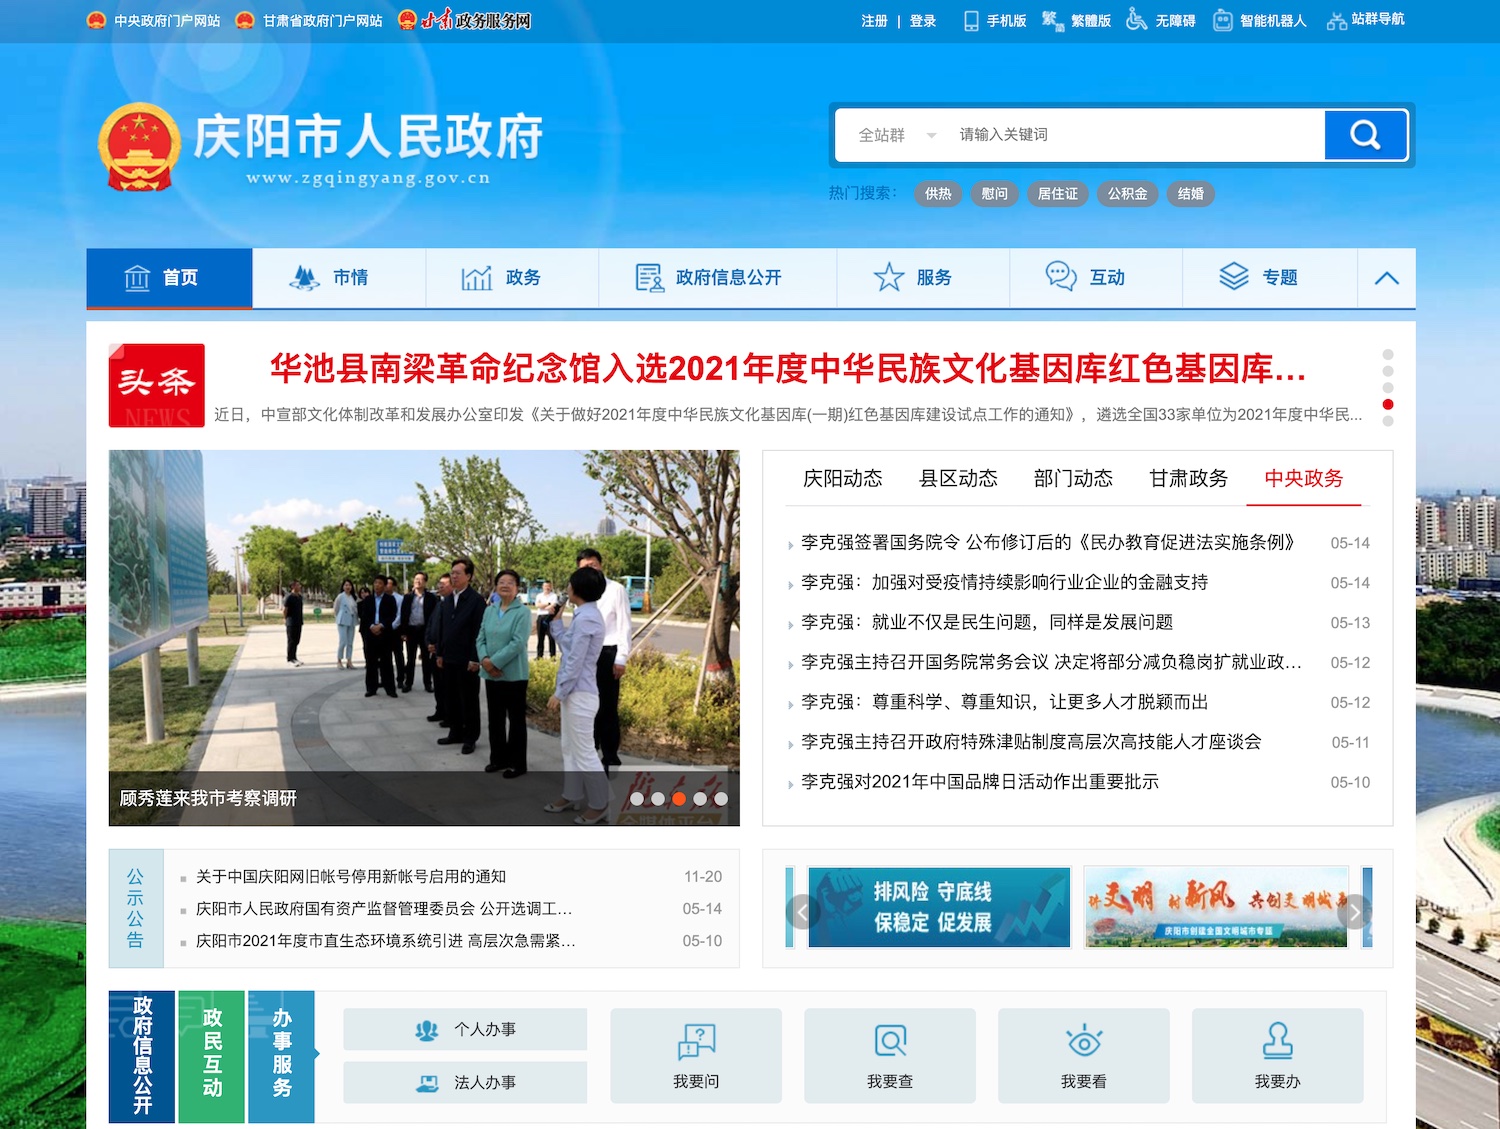Click the search magnifier icon
Image resolution: width=1500 pixels, height=1129 pixels.
click(x=1366, y=134)
